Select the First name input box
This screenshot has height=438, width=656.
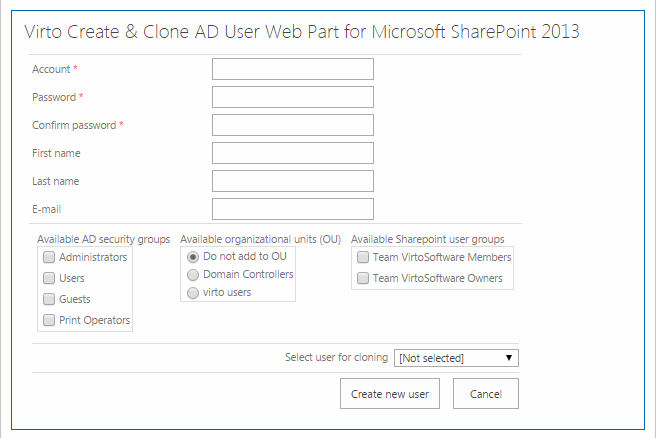click(x=292, y=153)
